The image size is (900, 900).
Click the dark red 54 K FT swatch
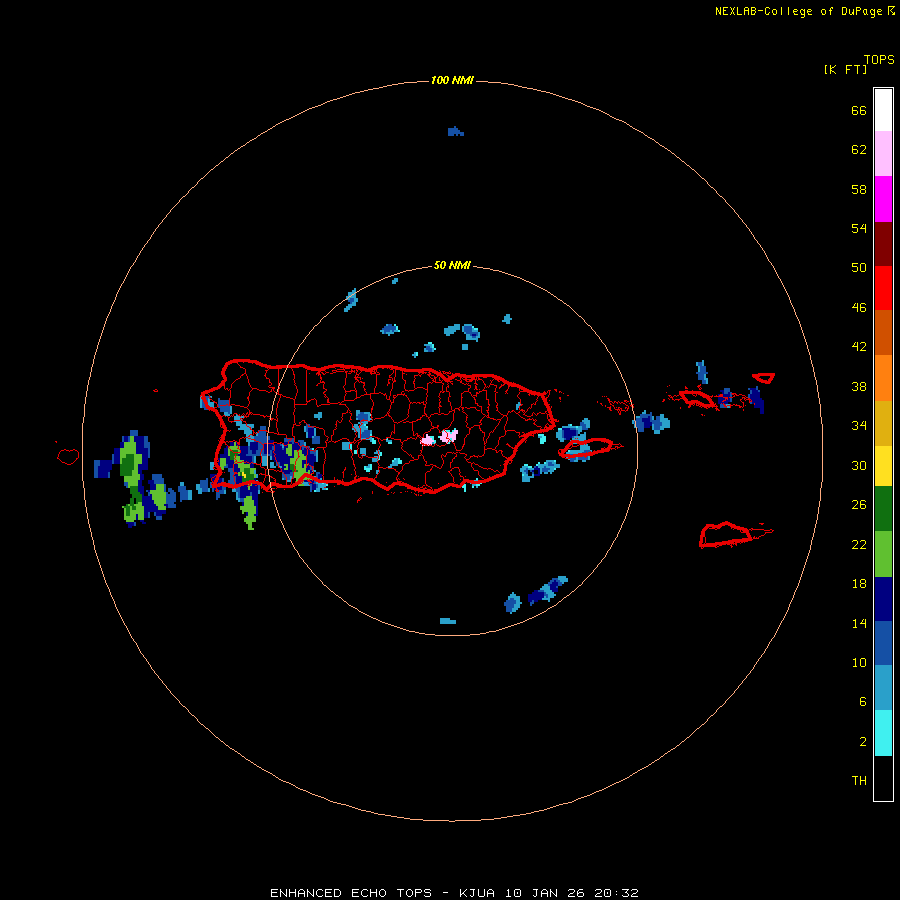[883, 243]
